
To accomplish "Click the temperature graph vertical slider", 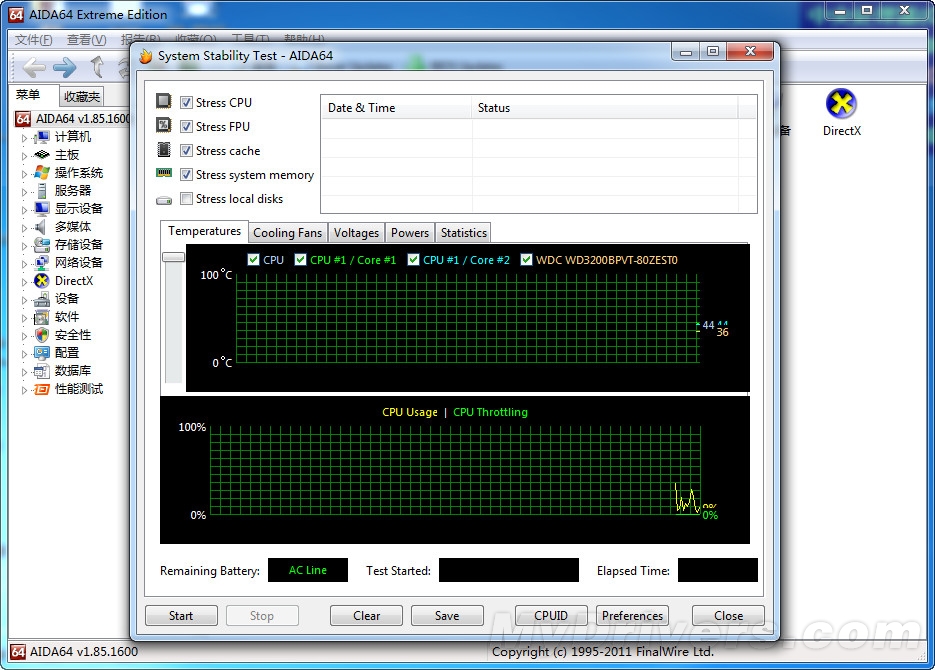I will (174, 258).
